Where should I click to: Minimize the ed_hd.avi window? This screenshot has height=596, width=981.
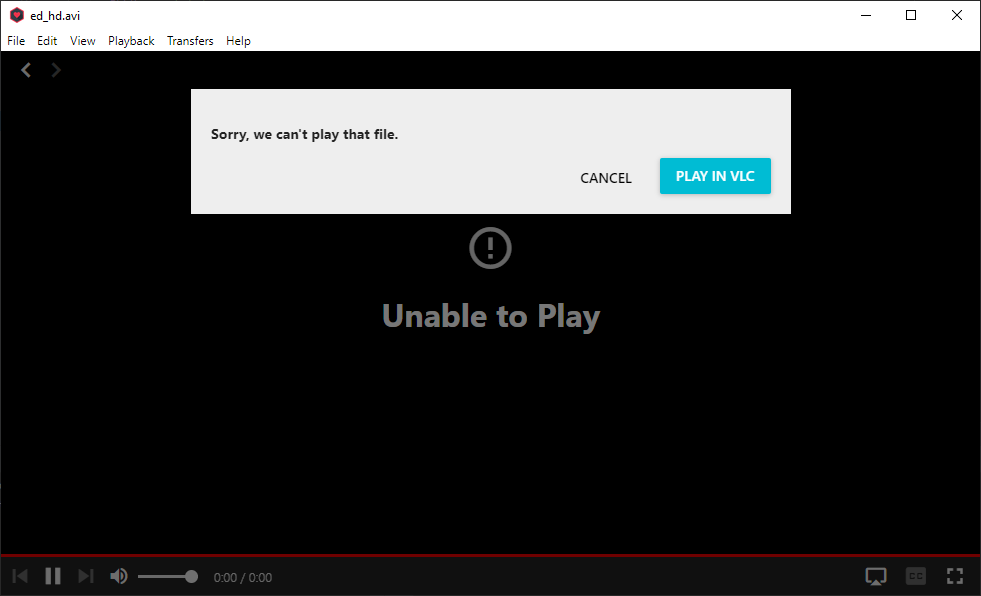point(866,15)
